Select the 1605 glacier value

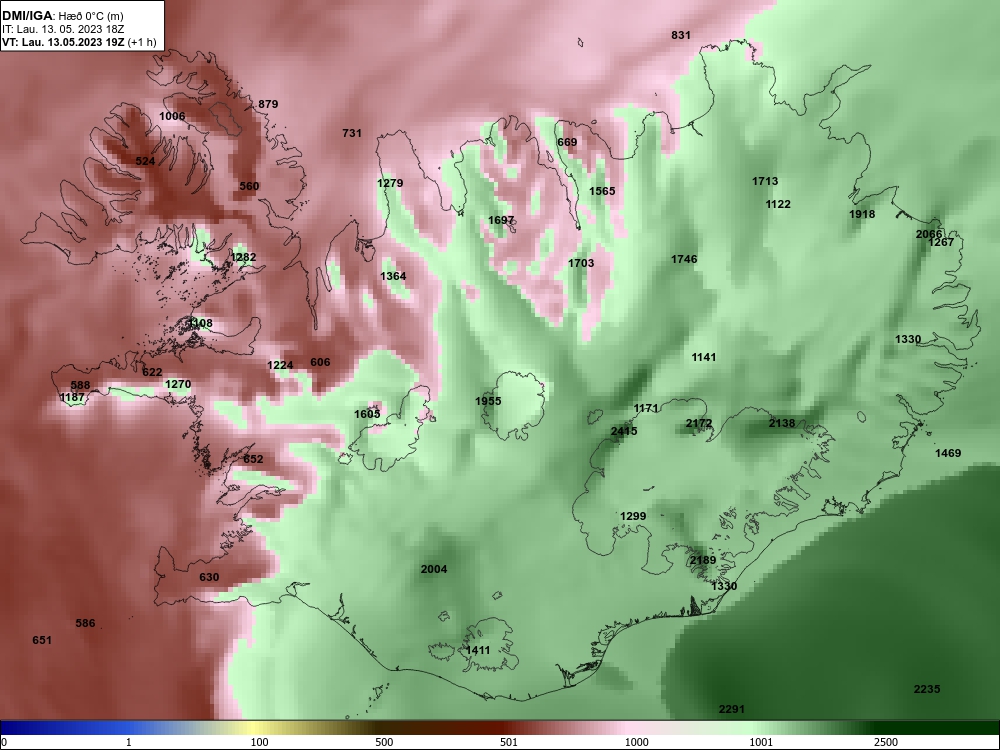[x=367, y=415]
